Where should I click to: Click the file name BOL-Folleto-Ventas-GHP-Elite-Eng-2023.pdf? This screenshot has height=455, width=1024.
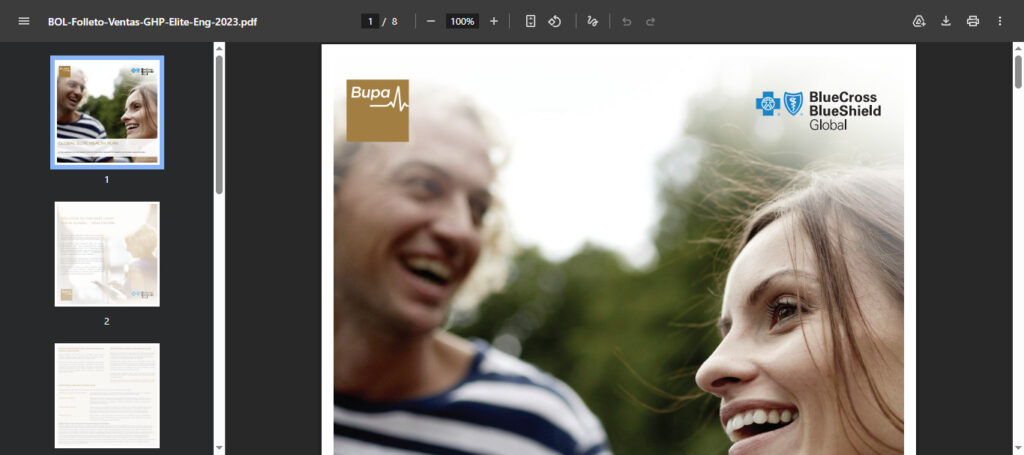152,22
